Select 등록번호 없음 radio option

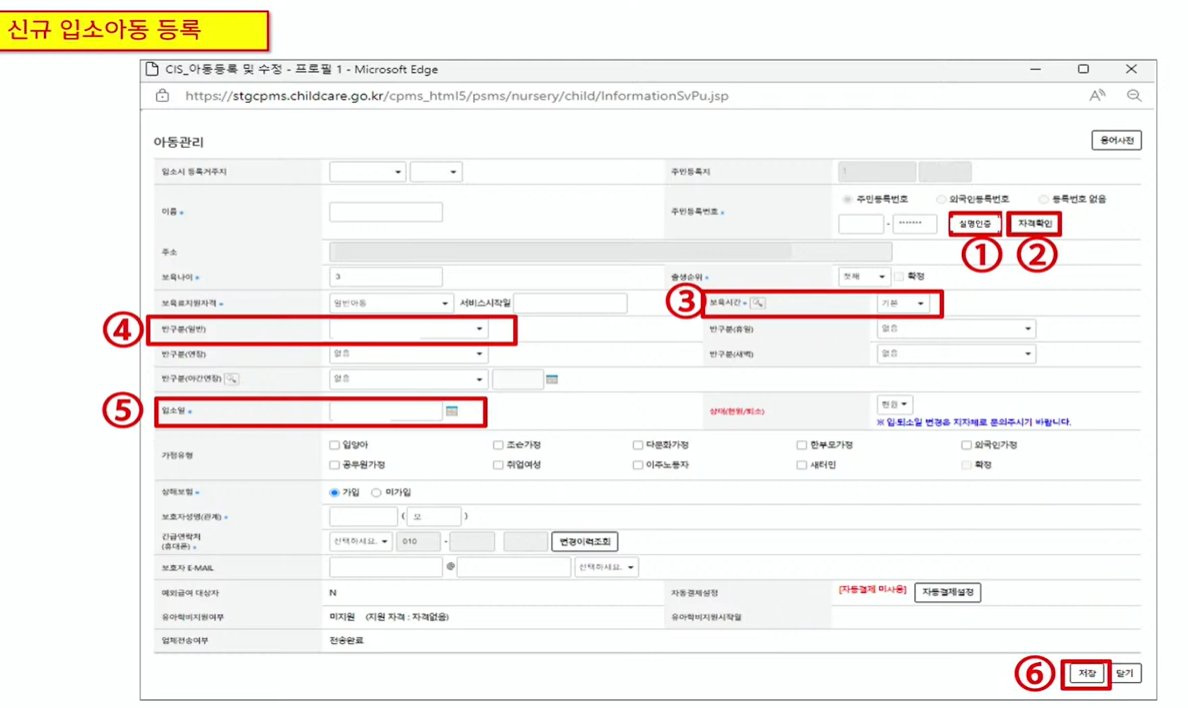click(1043, 199)
